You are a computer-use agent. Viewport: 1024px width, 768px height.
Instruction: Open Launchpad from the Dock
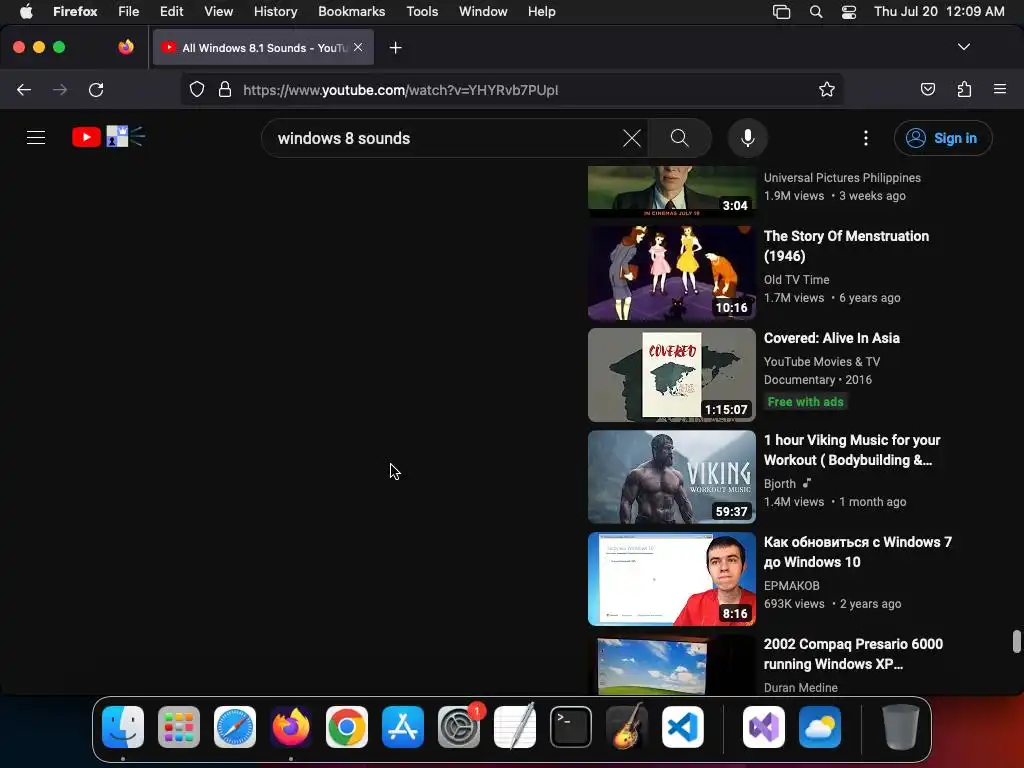tap(179, 727)
